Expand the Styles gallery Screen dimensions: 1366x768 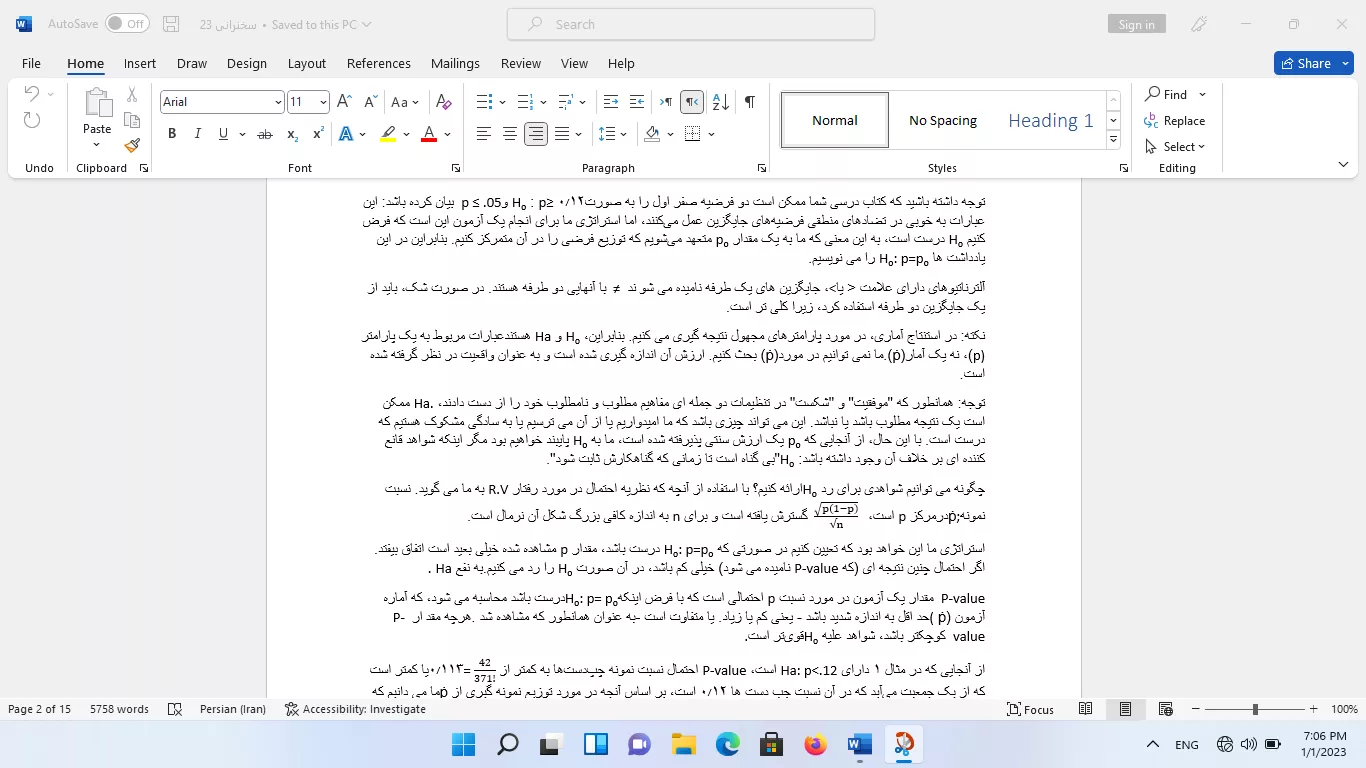tap(1113, 140)
